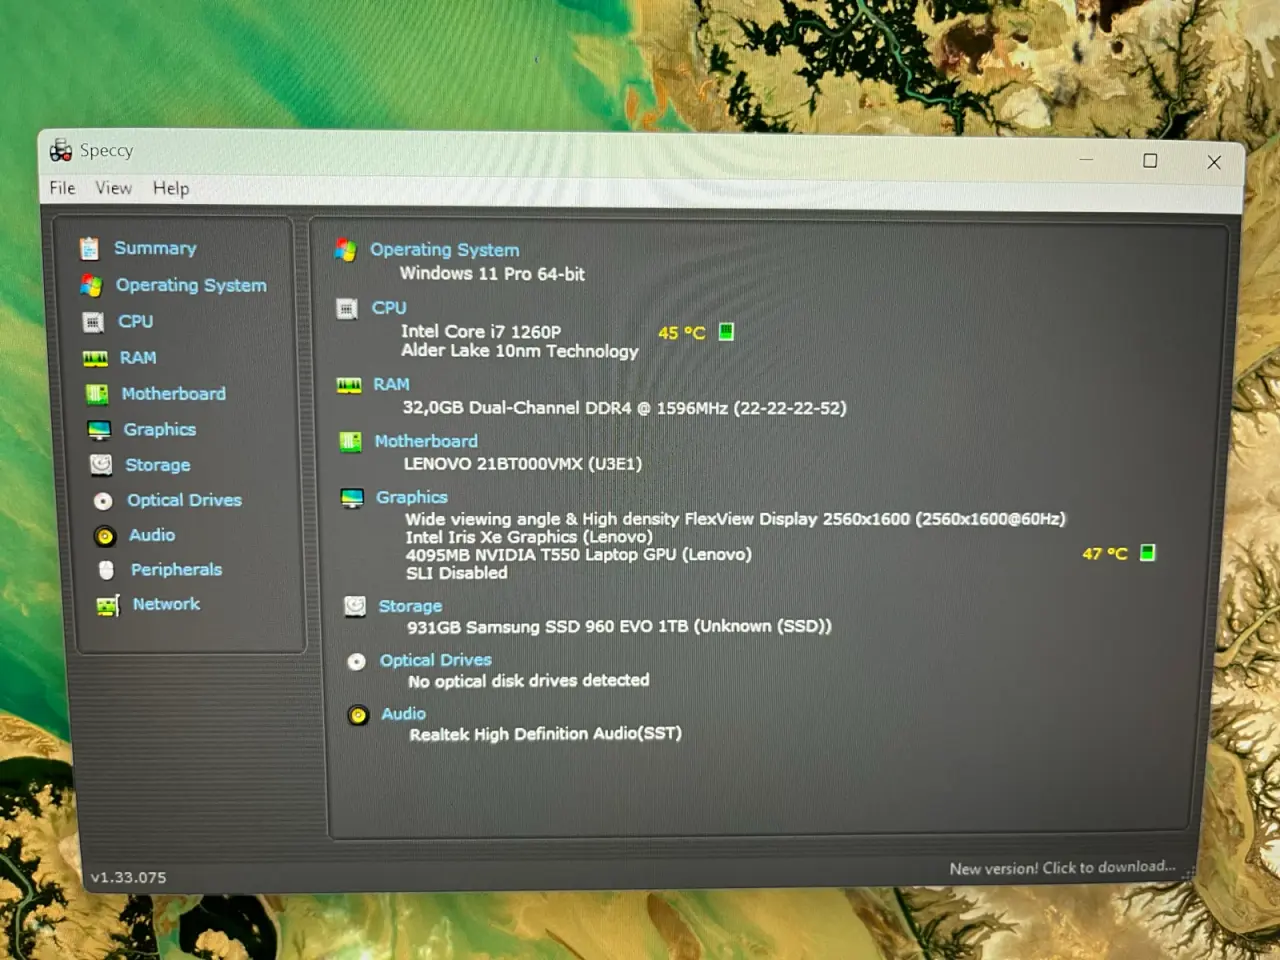Open the Help menu
Viewport: 1280px width, 960px height.
170,188
